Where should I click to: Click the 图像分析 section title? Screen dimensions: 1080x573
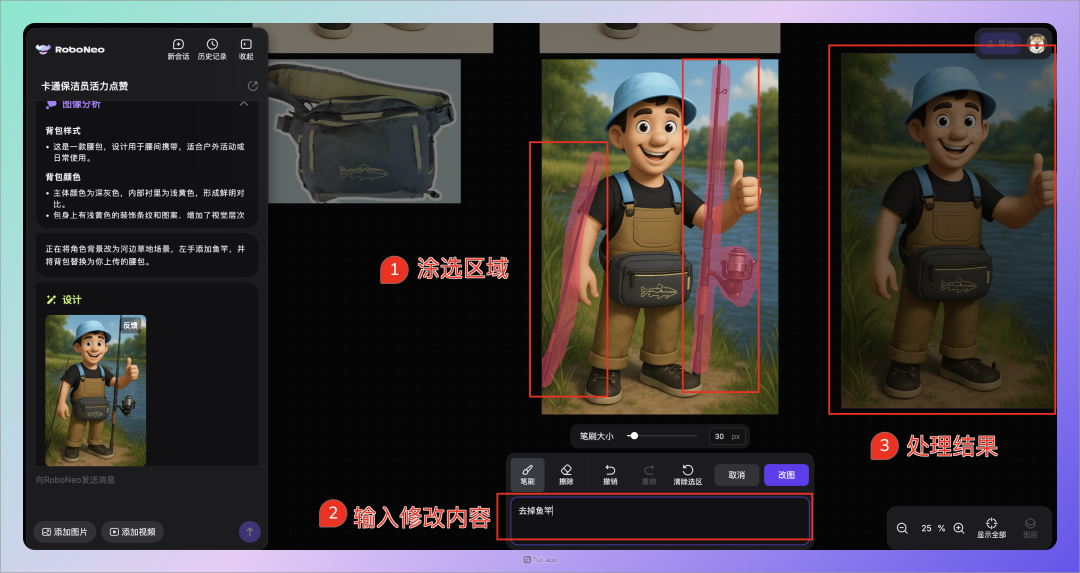[x=81, y=104]
